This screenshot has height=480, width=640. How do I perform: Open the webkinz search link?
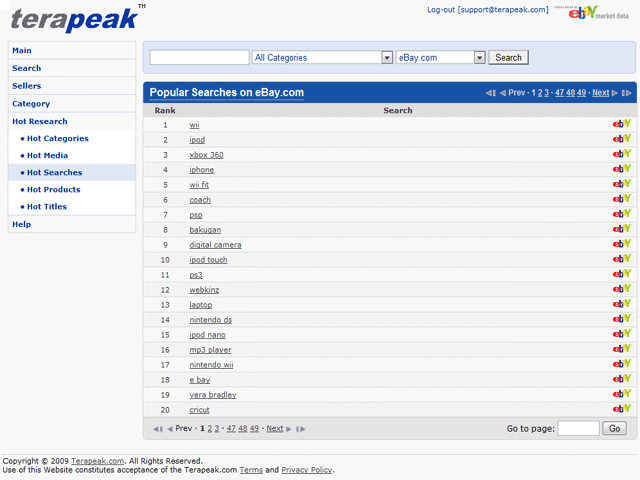(204, 290)
